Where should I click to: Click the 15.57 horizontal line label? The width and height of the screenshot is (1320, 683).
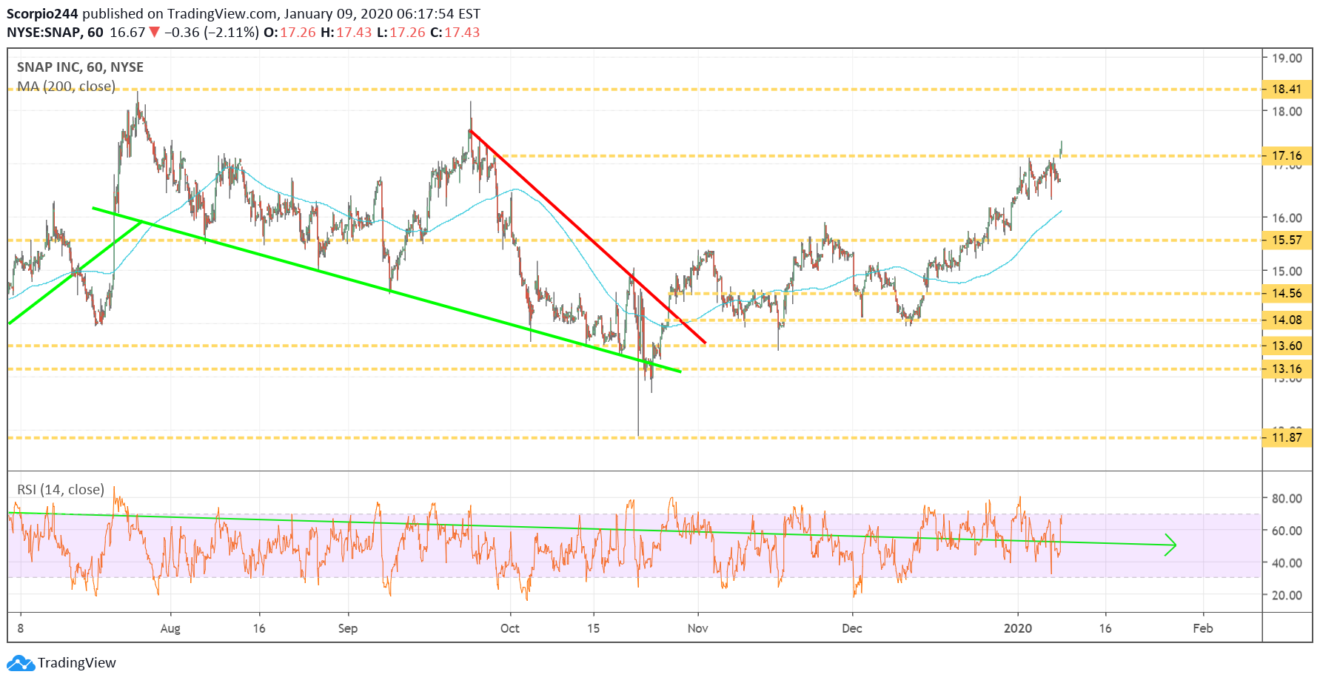(1284, 241)
